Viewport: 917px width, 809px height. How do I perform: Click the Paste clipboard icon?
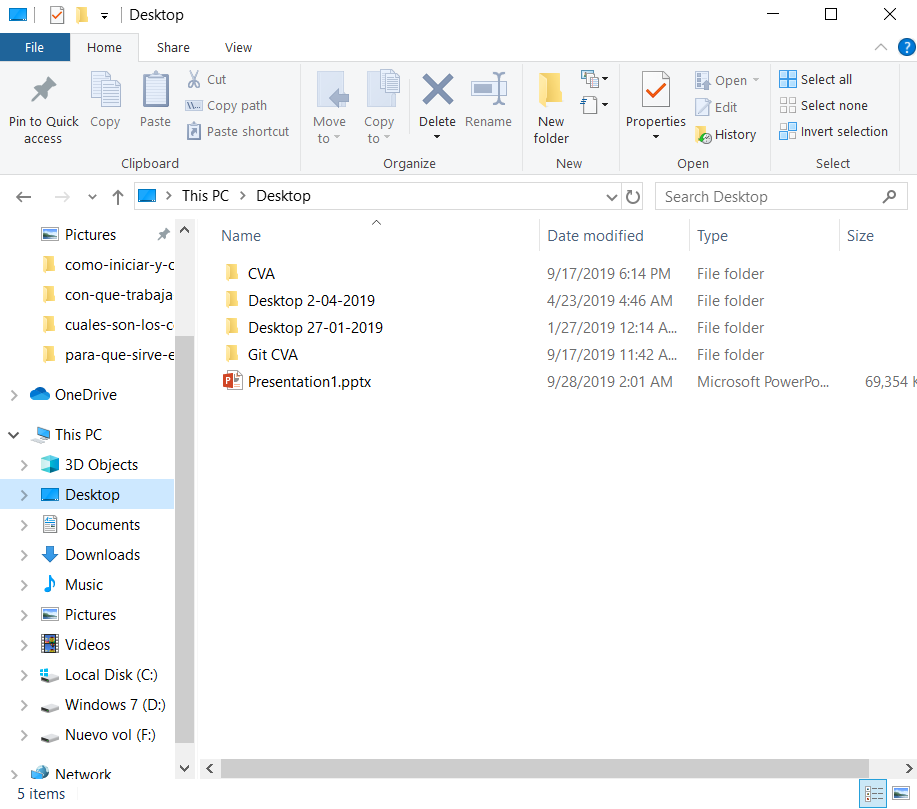pos(156,89)
